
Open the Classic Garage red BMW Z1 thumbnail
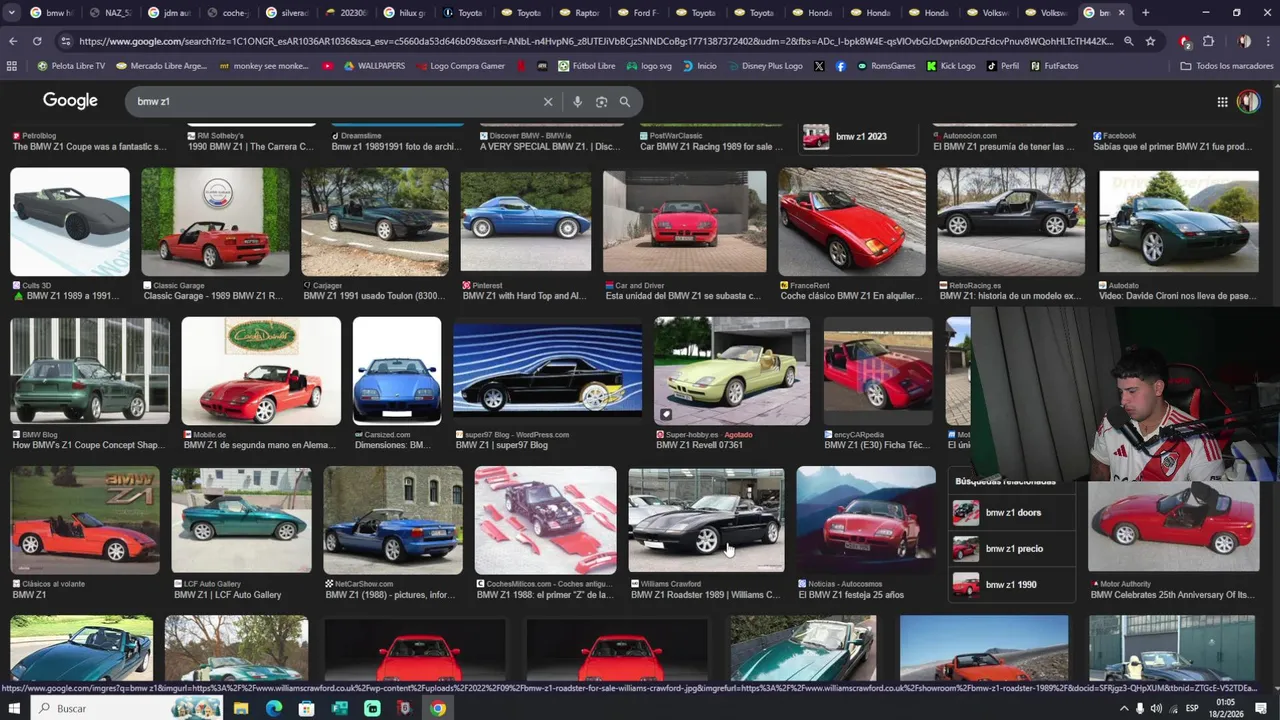click(215, 221)
